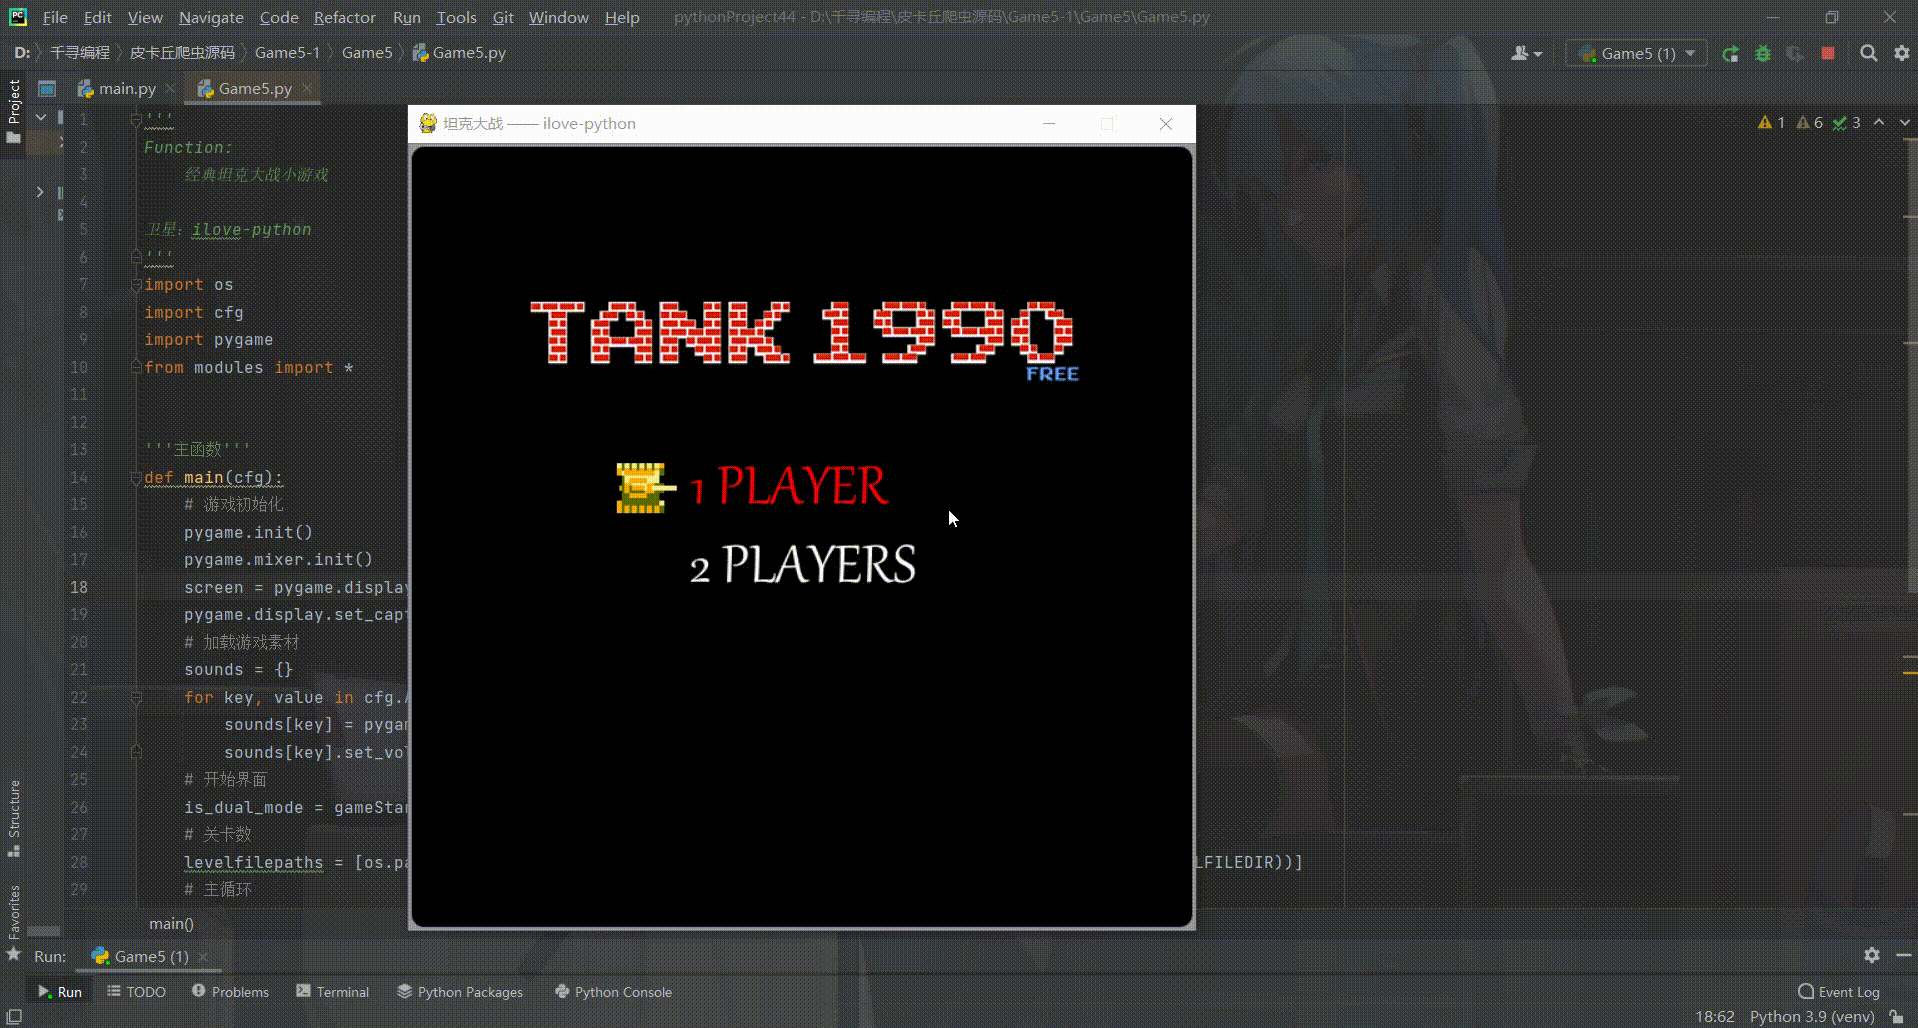Start debugging with the green bug icon
Viewport: 1918px width, 1028px height.
1763,54
